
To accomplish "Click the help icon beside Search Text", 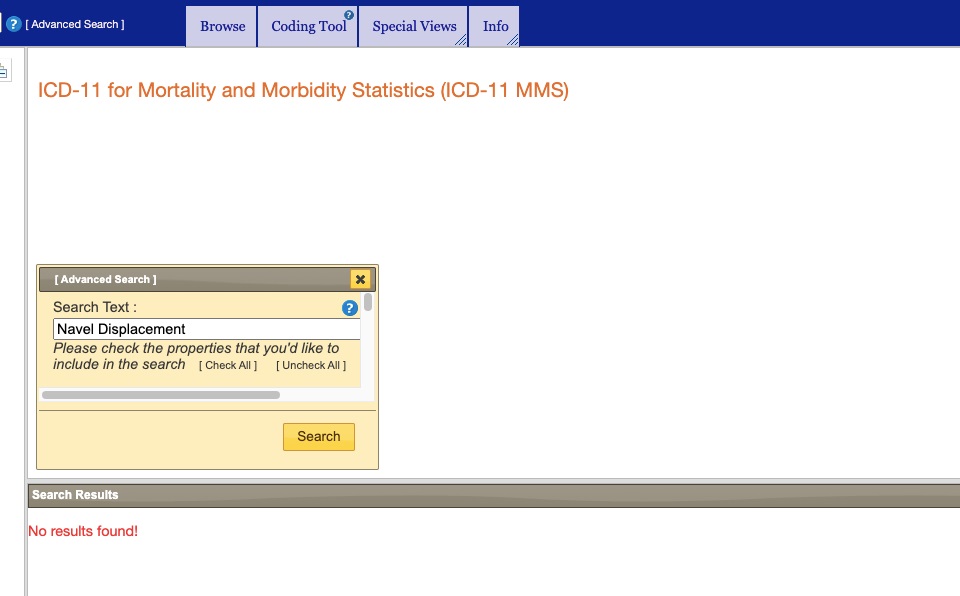I will coord(350,308).
